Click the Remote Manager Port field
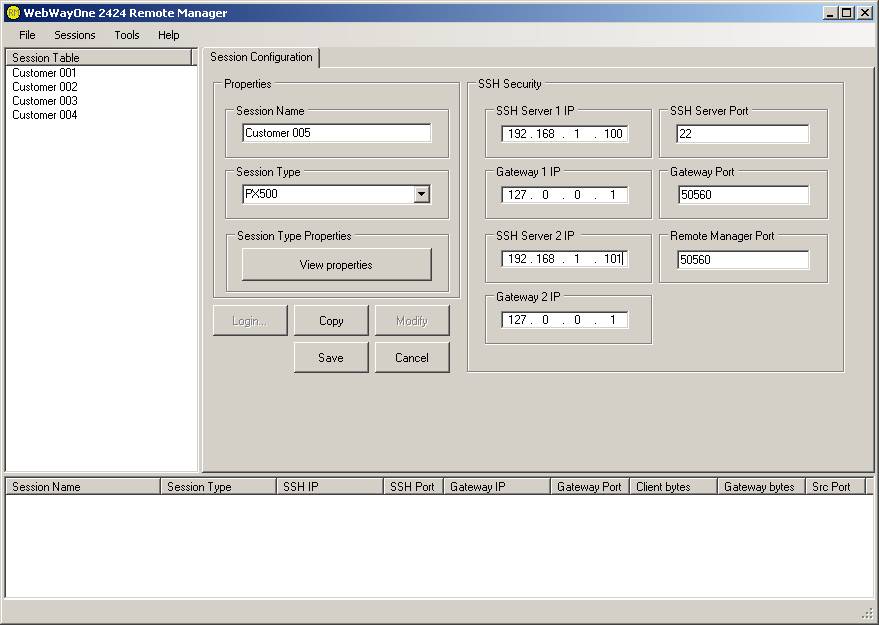Screen dimensions: 879x625 coord(742,260)
